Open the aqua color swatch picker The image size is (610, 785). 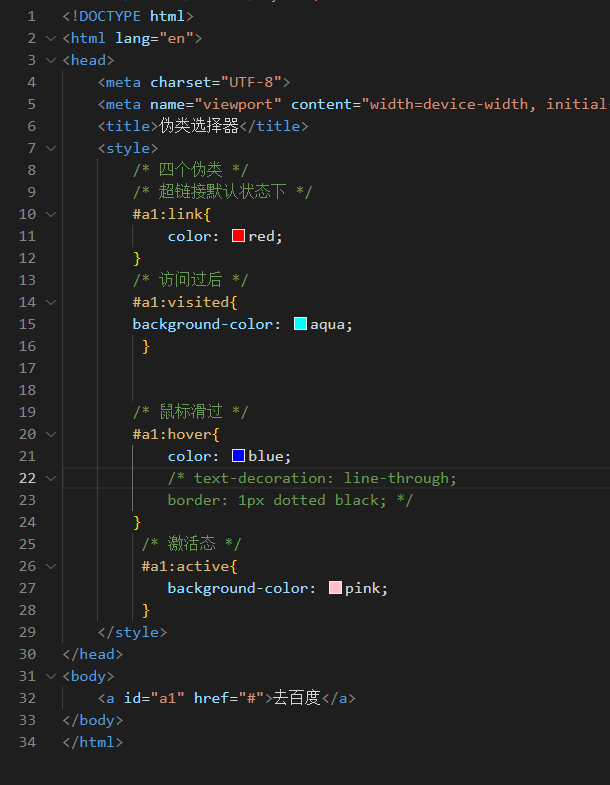[300, 324]
